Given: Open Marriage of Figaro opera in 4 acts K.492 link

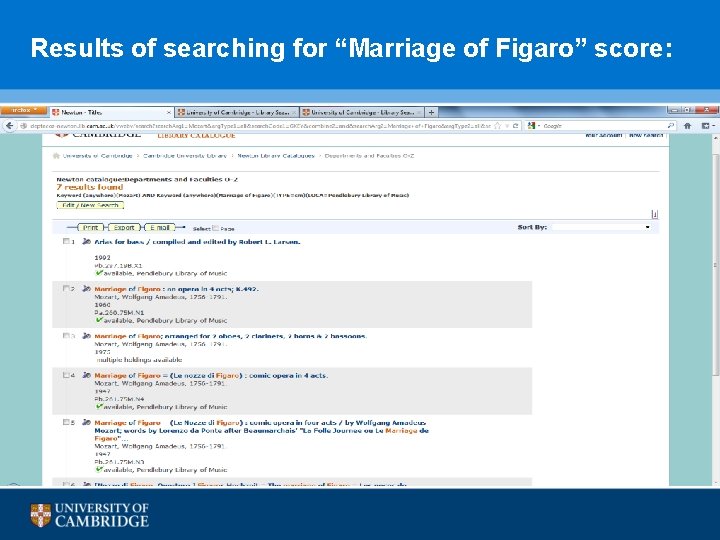Looking at the screenshot, I should (x=176, y=289).
